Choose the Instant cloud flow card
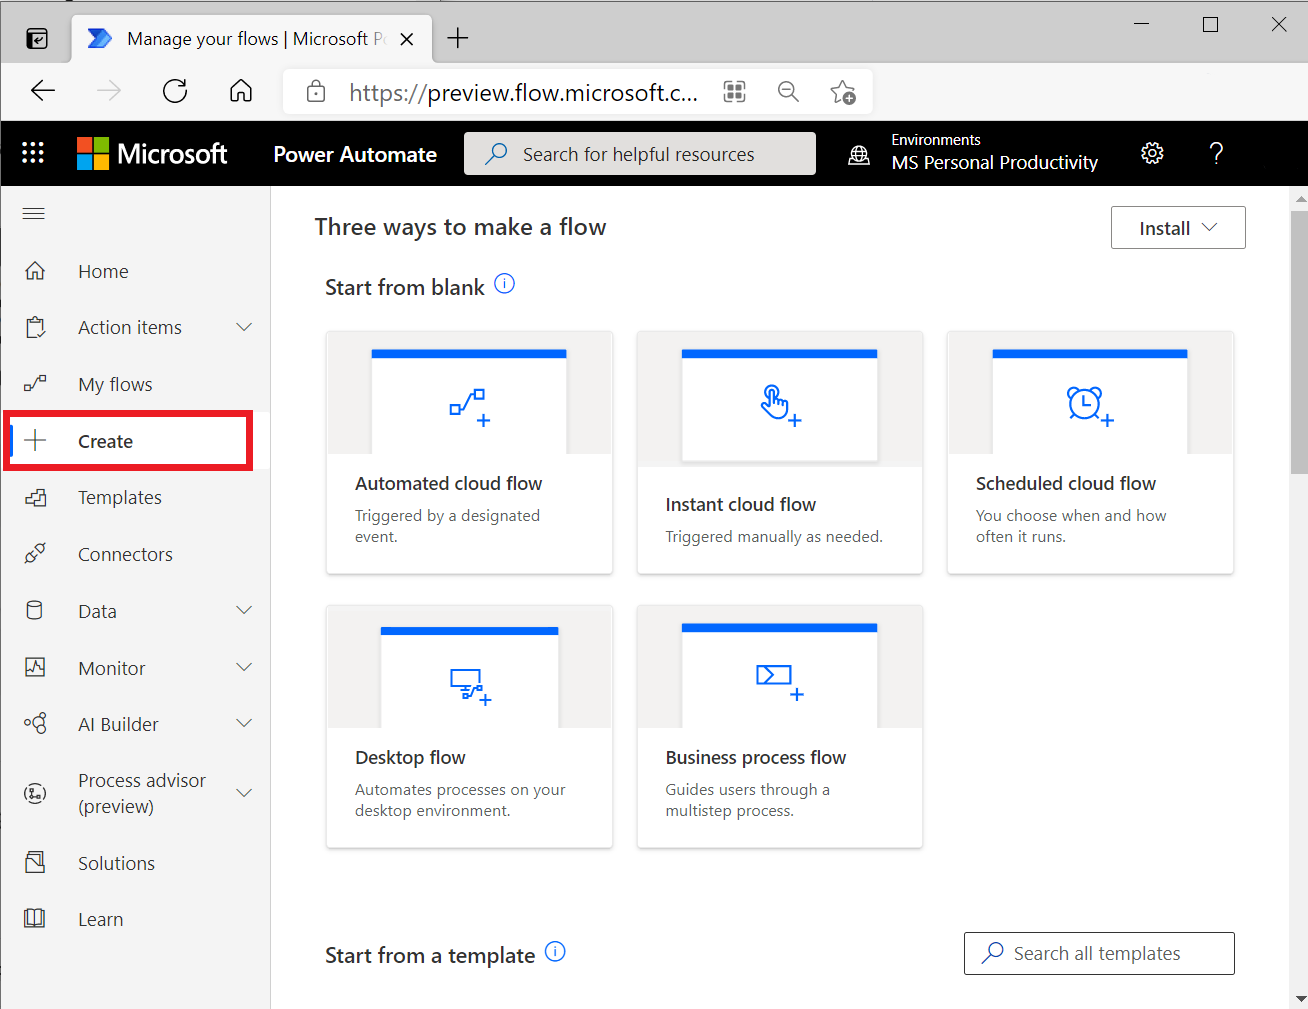 [779, 452]
